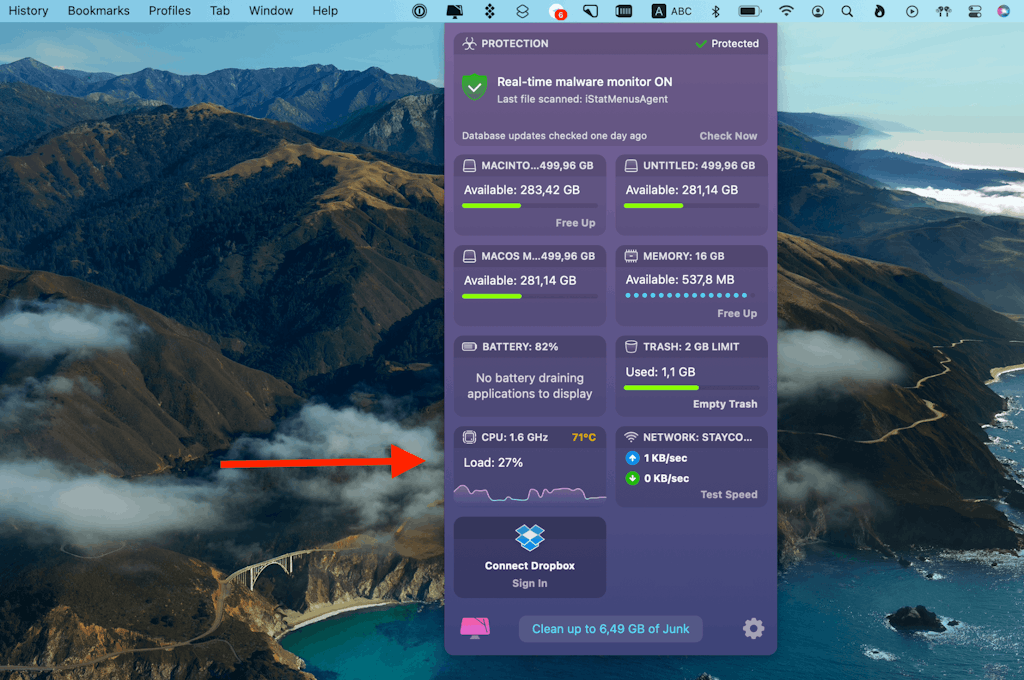Image resolution: width=1024 pixels, height=680 pixels.
Task: Open the Help menu
Action: click(x=325, y=11)
